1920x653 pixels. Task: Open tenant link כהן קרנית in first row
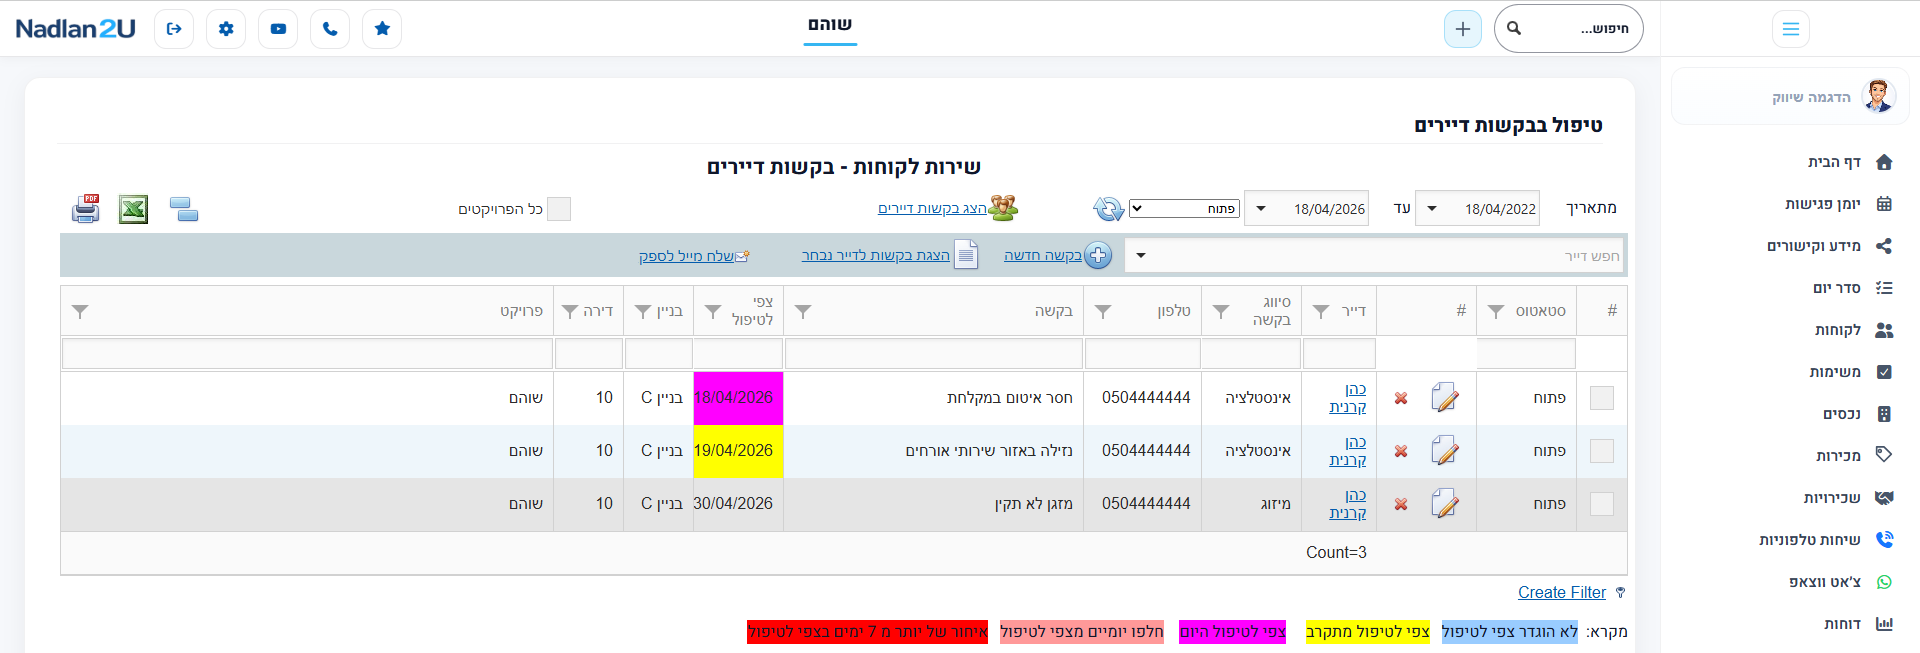pyautogui.click(x=1348, y=398)
